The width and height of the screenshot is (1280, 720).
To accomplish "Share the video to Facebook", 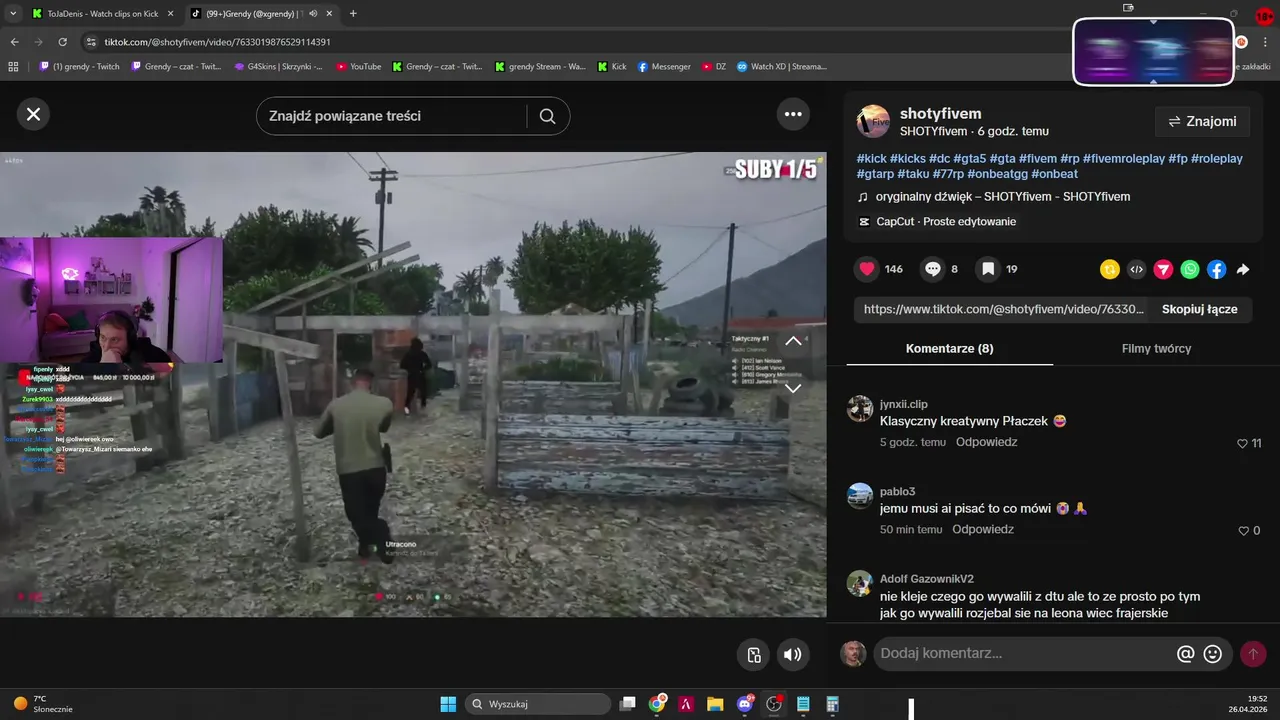I will point(1216,269).
